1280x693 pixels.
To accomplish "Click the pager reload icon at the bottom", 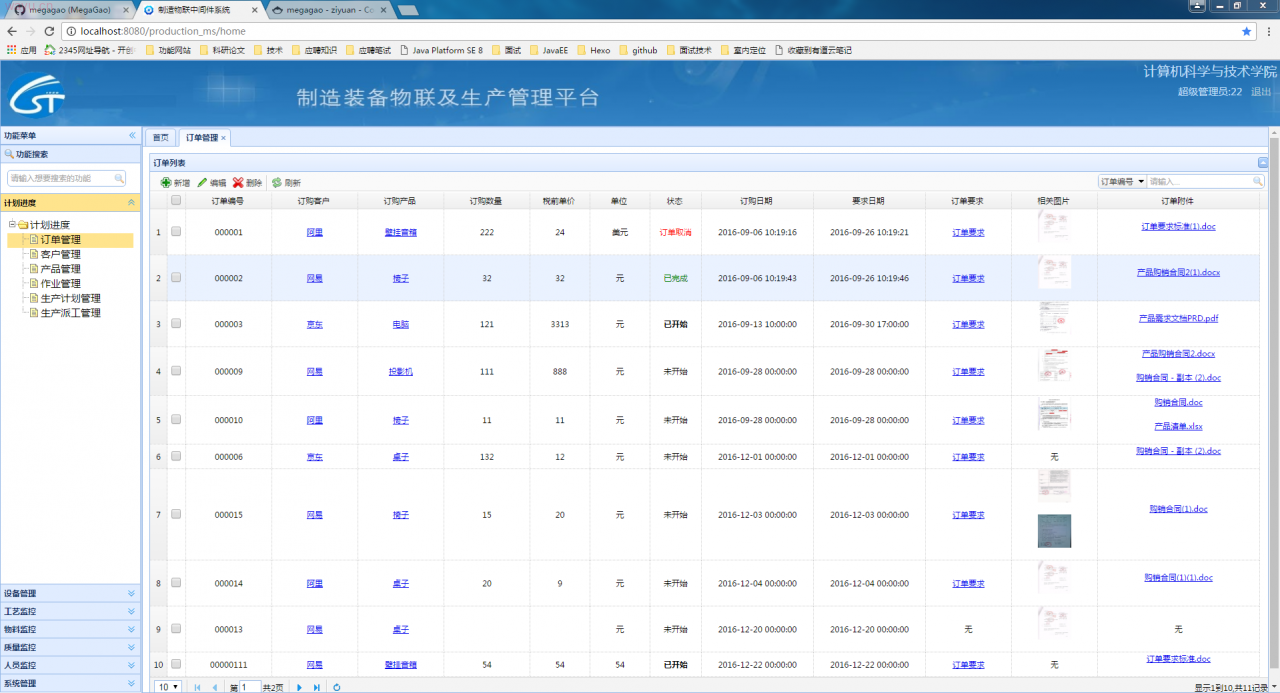I will 337,687.
